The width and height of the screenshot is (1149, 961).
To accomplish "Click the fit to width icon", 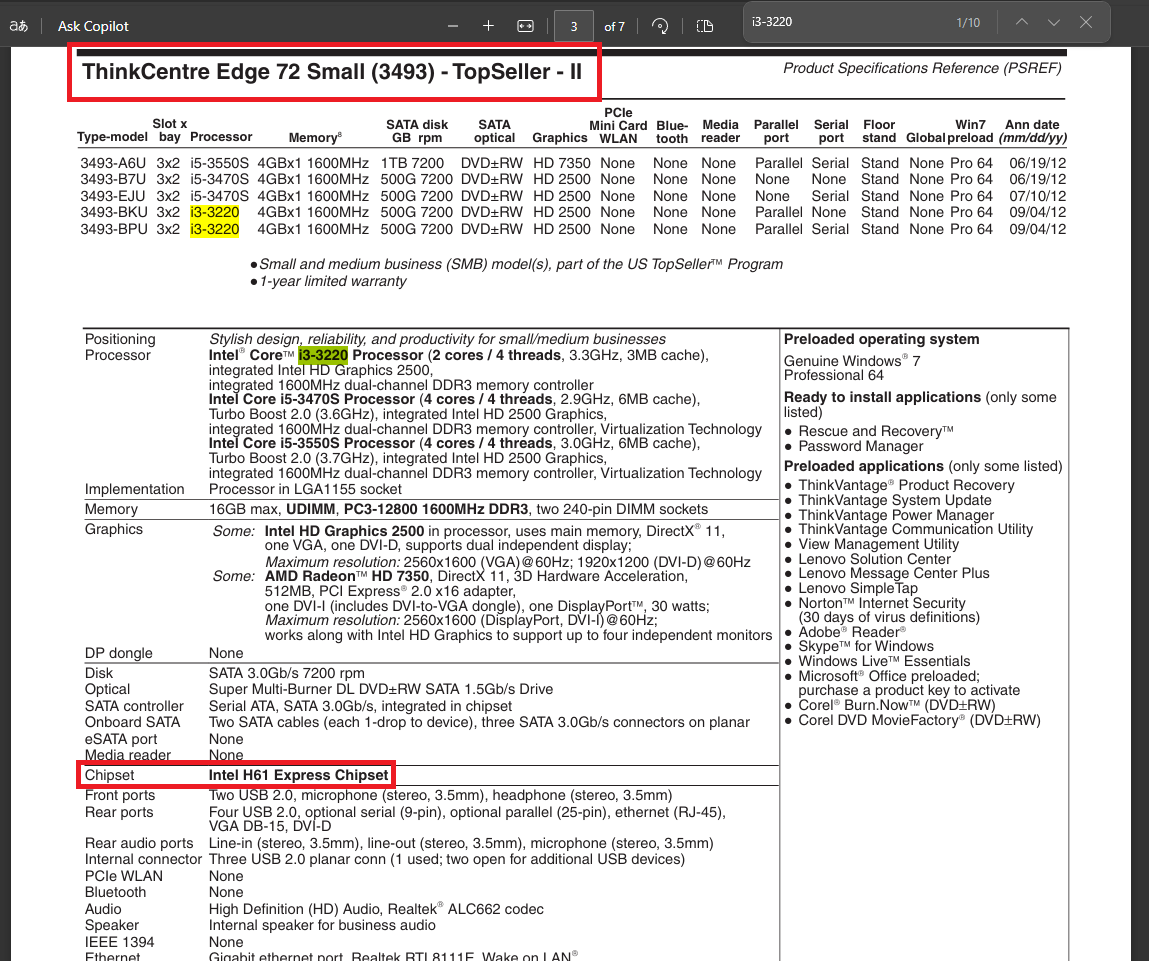I will pyautogui.click(x=525, y=26).
